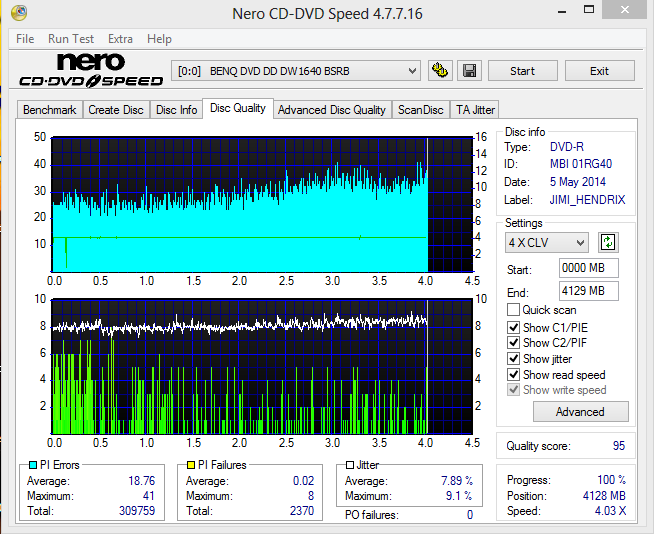
Task: Click the PO failures value 0
Action: tap(470, 515)
